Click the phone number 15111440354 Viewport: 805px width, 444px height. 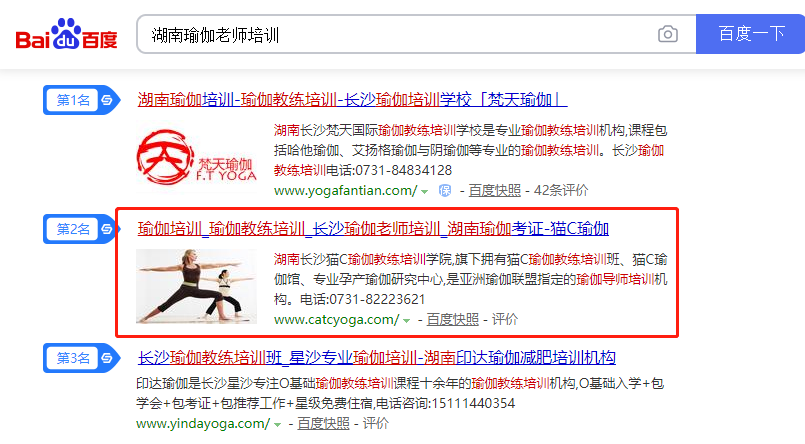pyautogui.click(x=473, y=403)
